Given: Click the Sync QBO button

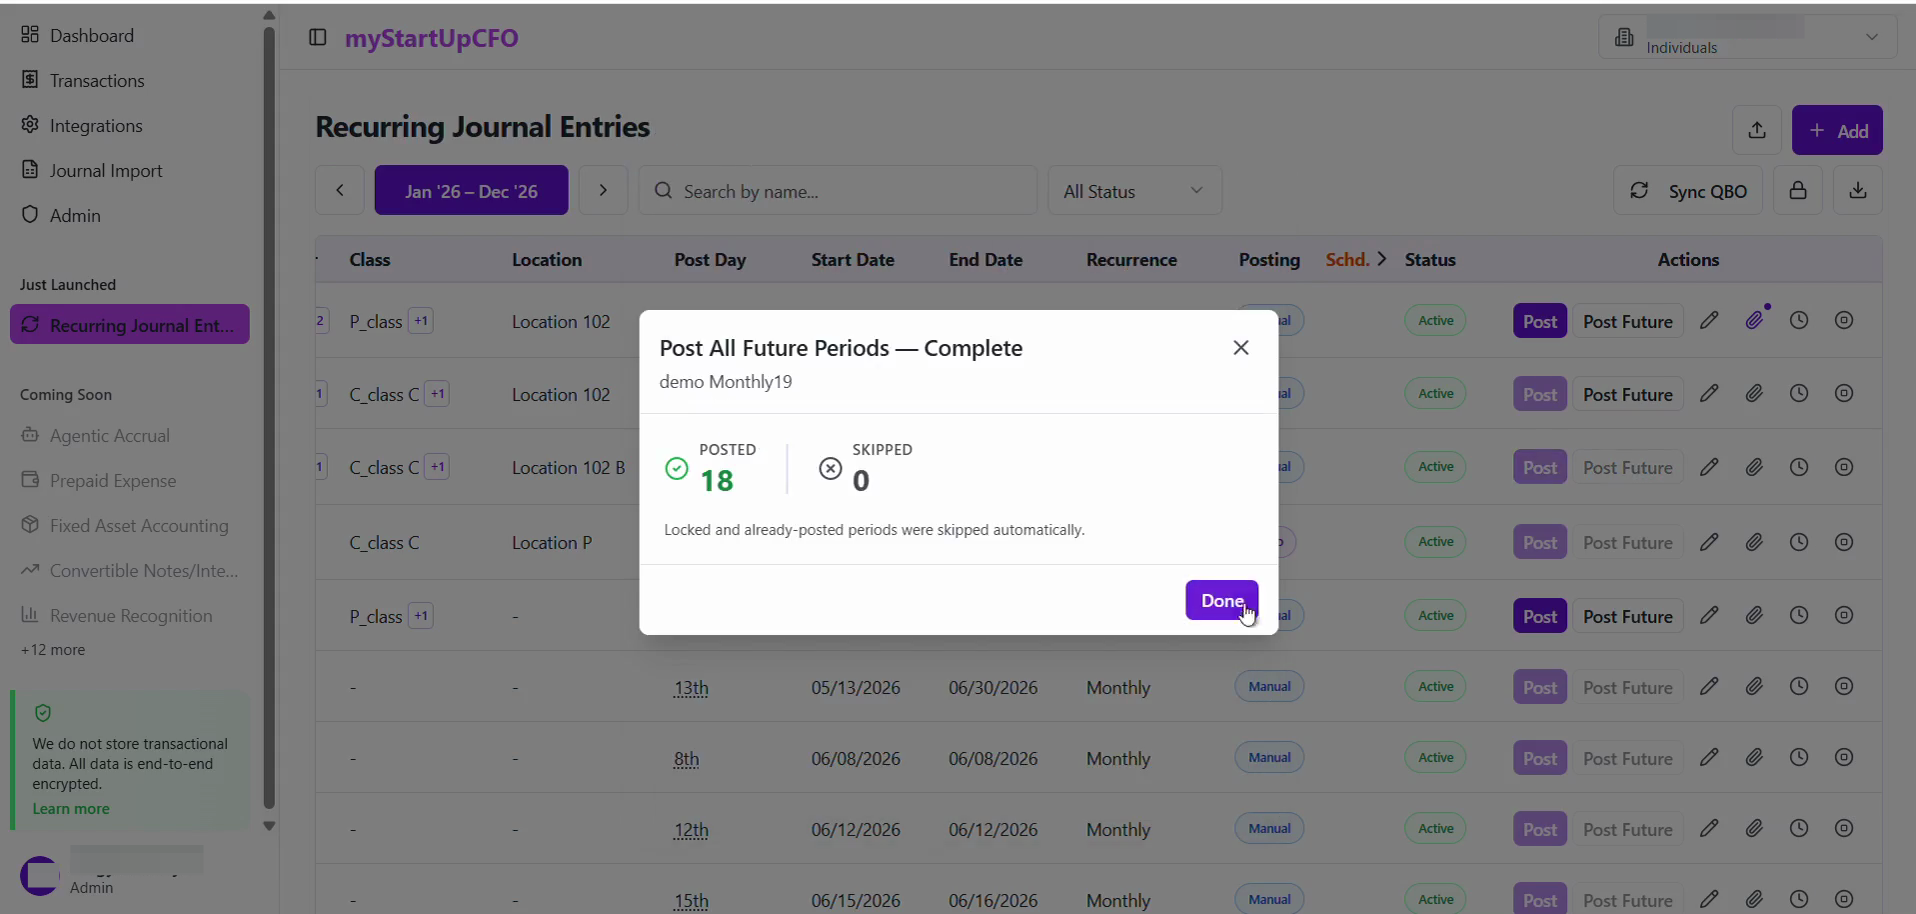Looking at the screenshot, I should tap(1688, 190).
